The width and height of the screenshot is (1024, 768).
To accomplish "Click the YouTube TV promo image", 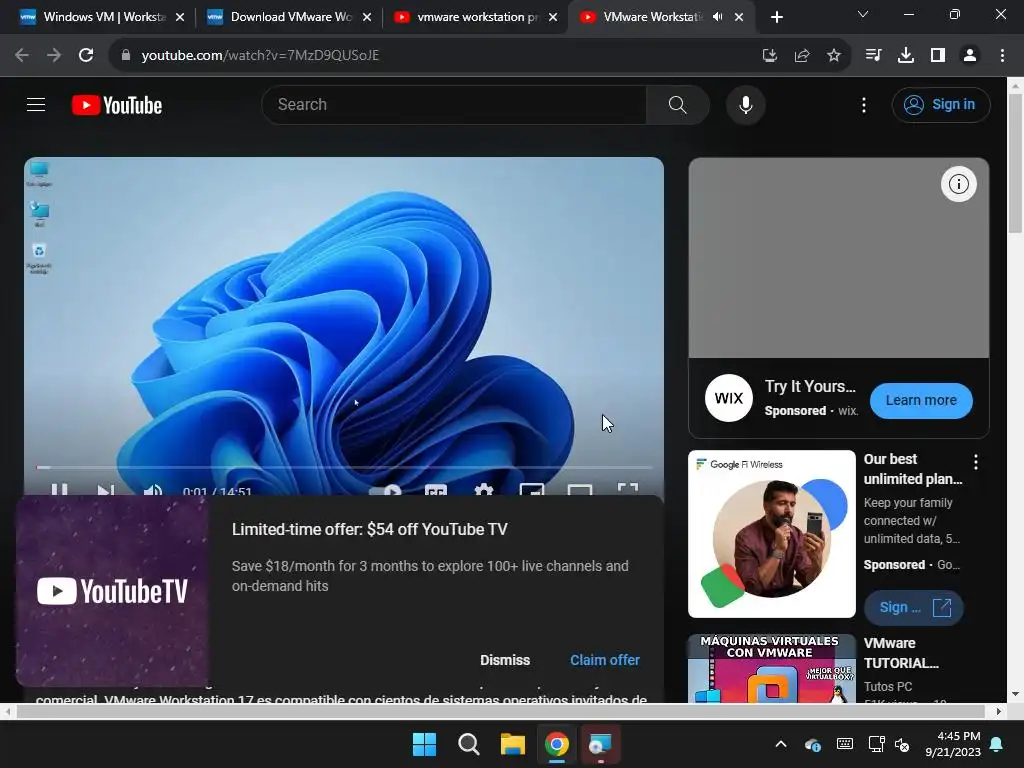I will (112, 591).
